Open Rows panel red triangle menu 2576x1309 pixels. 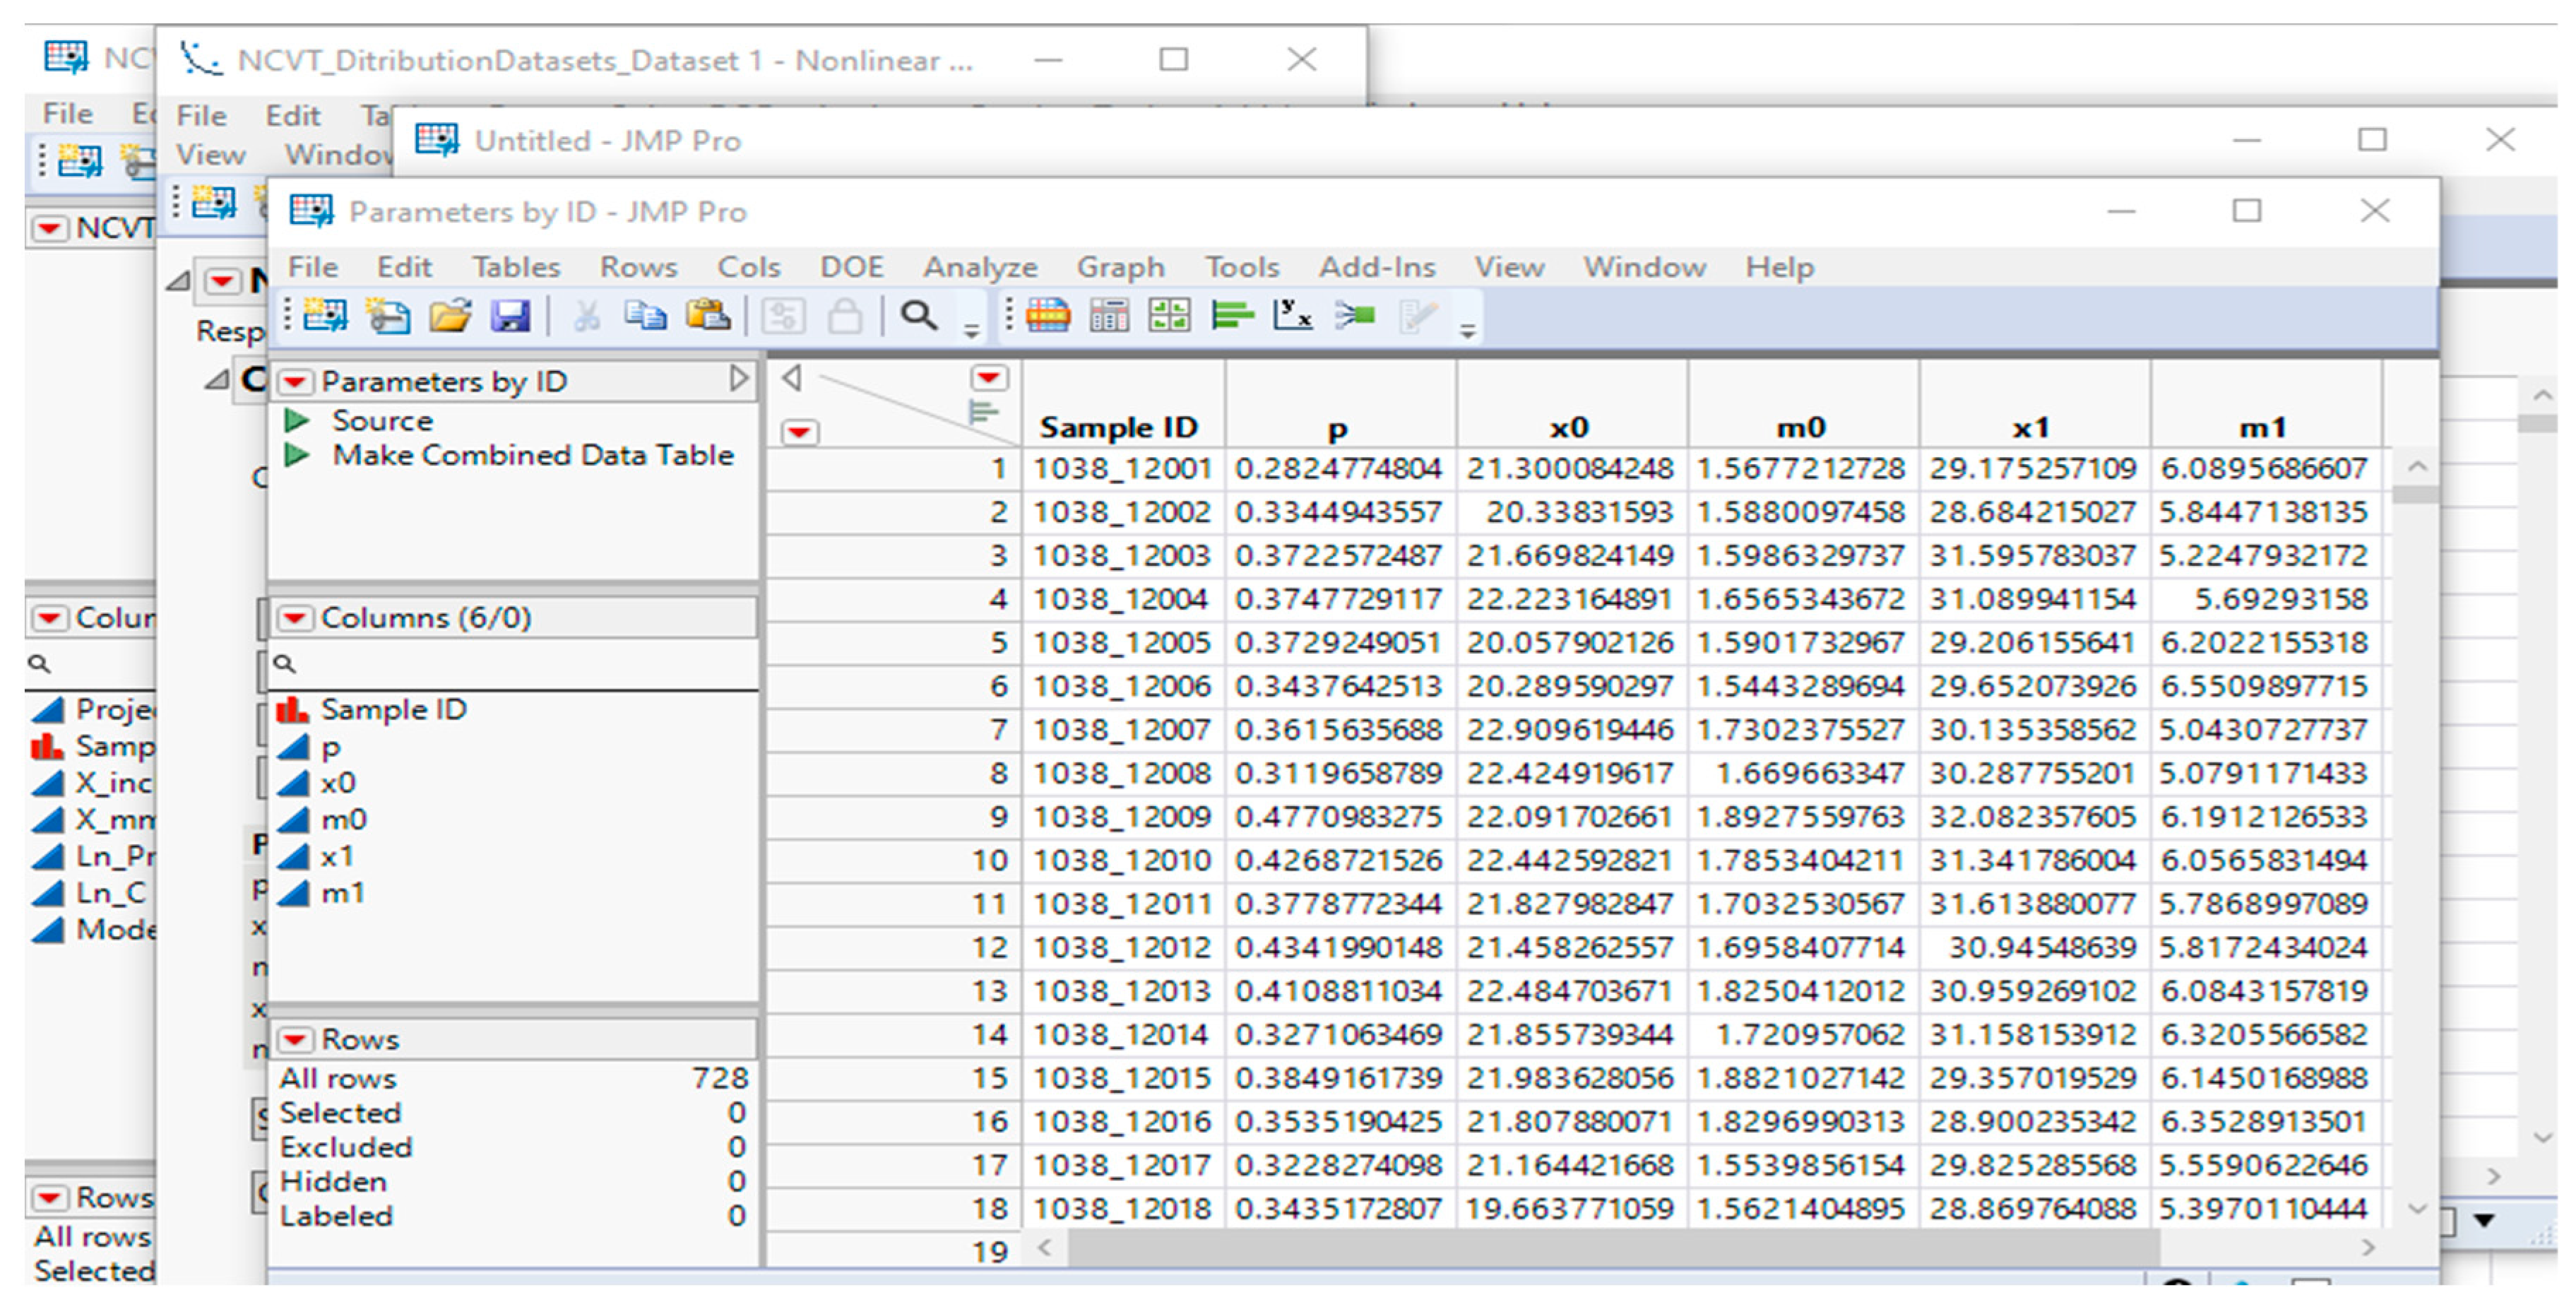click(x=295, y=1040)
